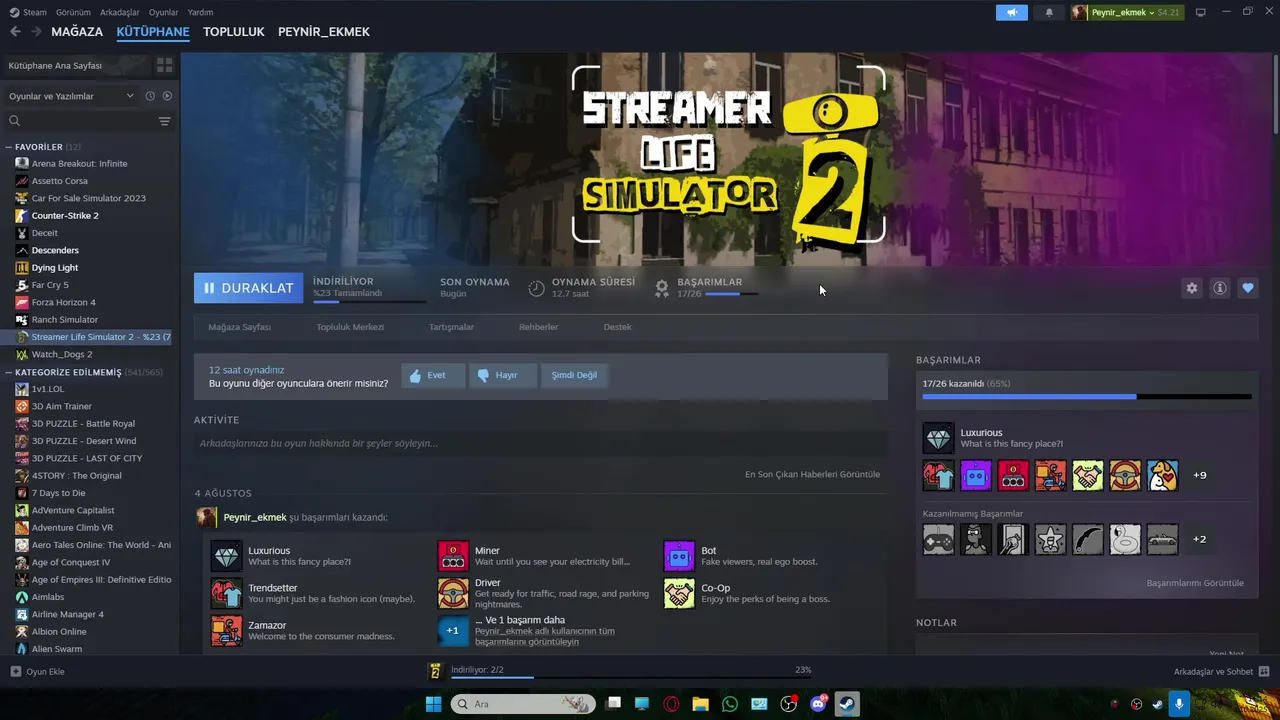Open File Explorer from the taskbar
This screenshot has width=1280, height=720.
click(x=700, y=704)
